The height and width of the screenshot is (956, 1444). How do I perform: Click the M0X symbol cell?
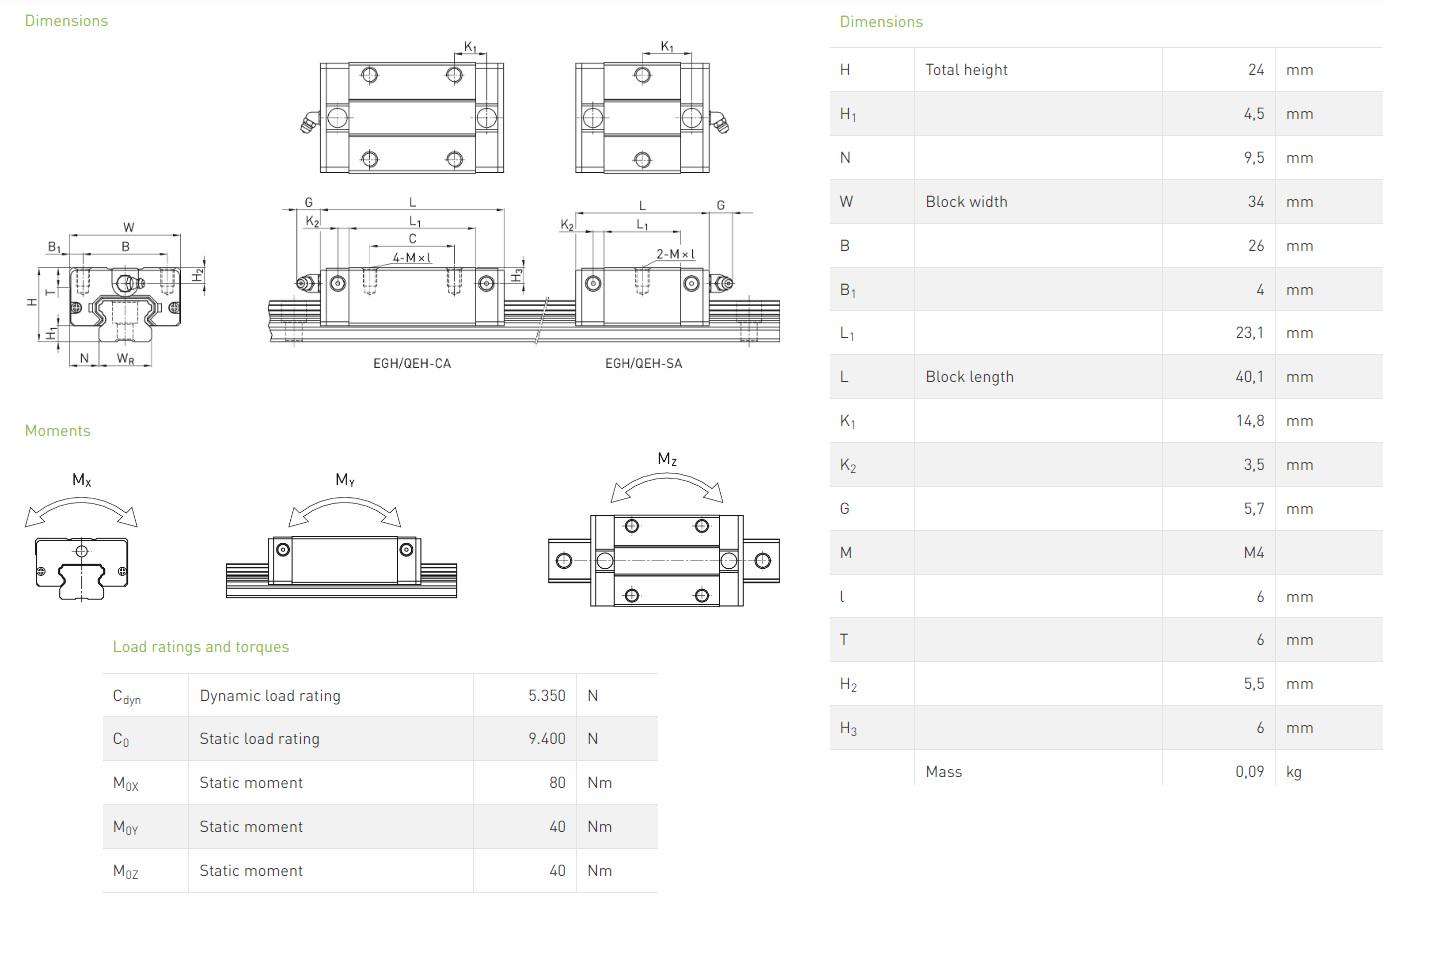tap(145, 783)
